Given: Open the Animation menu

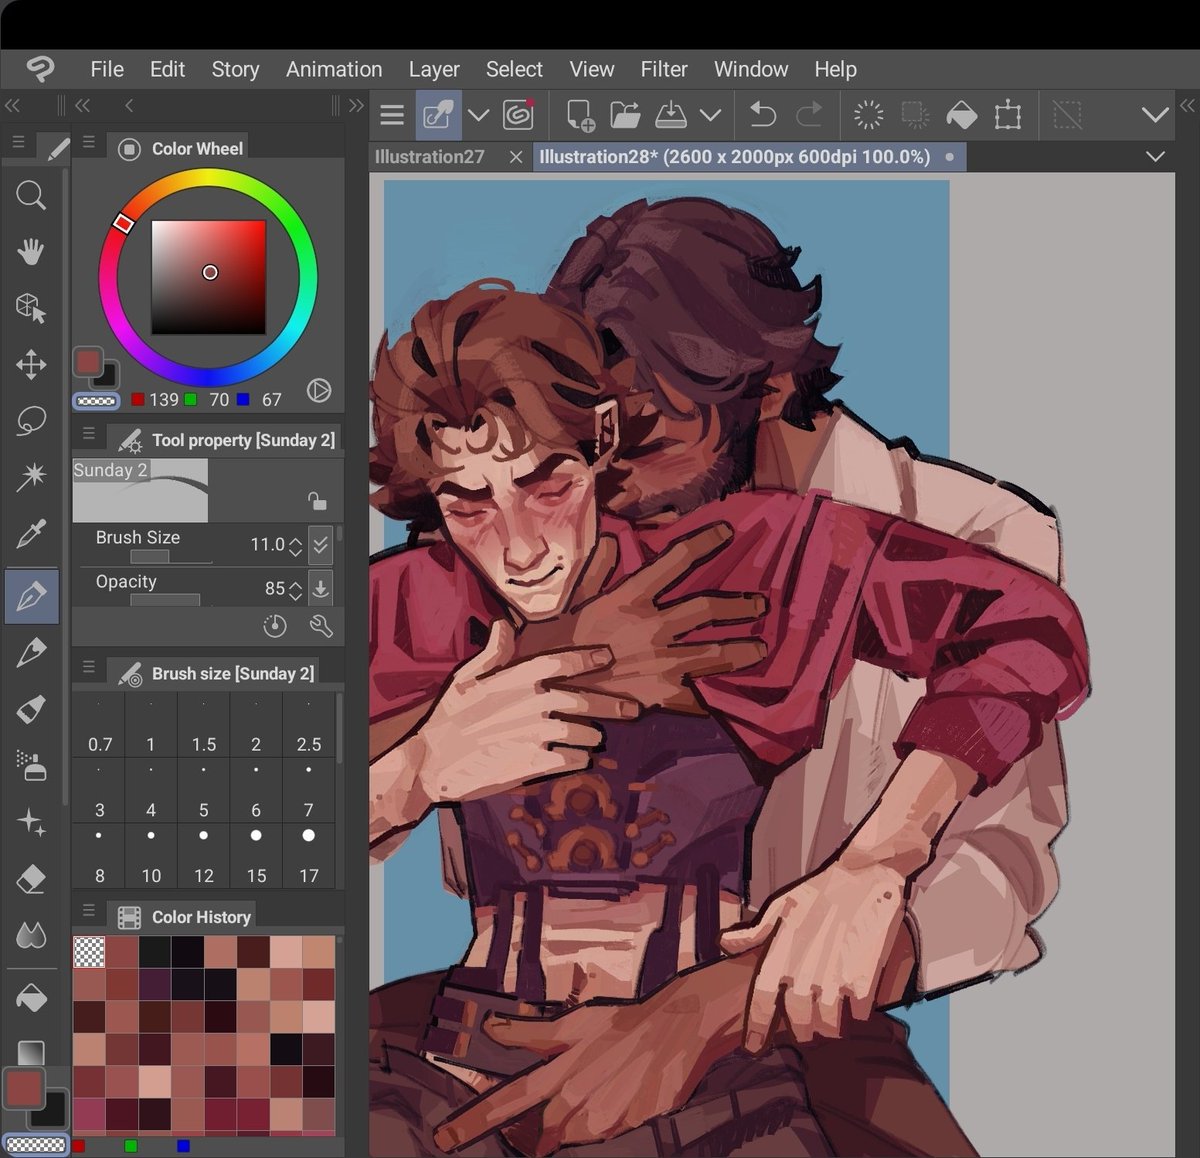Looking at the screenshot, I should coord(334,69).
